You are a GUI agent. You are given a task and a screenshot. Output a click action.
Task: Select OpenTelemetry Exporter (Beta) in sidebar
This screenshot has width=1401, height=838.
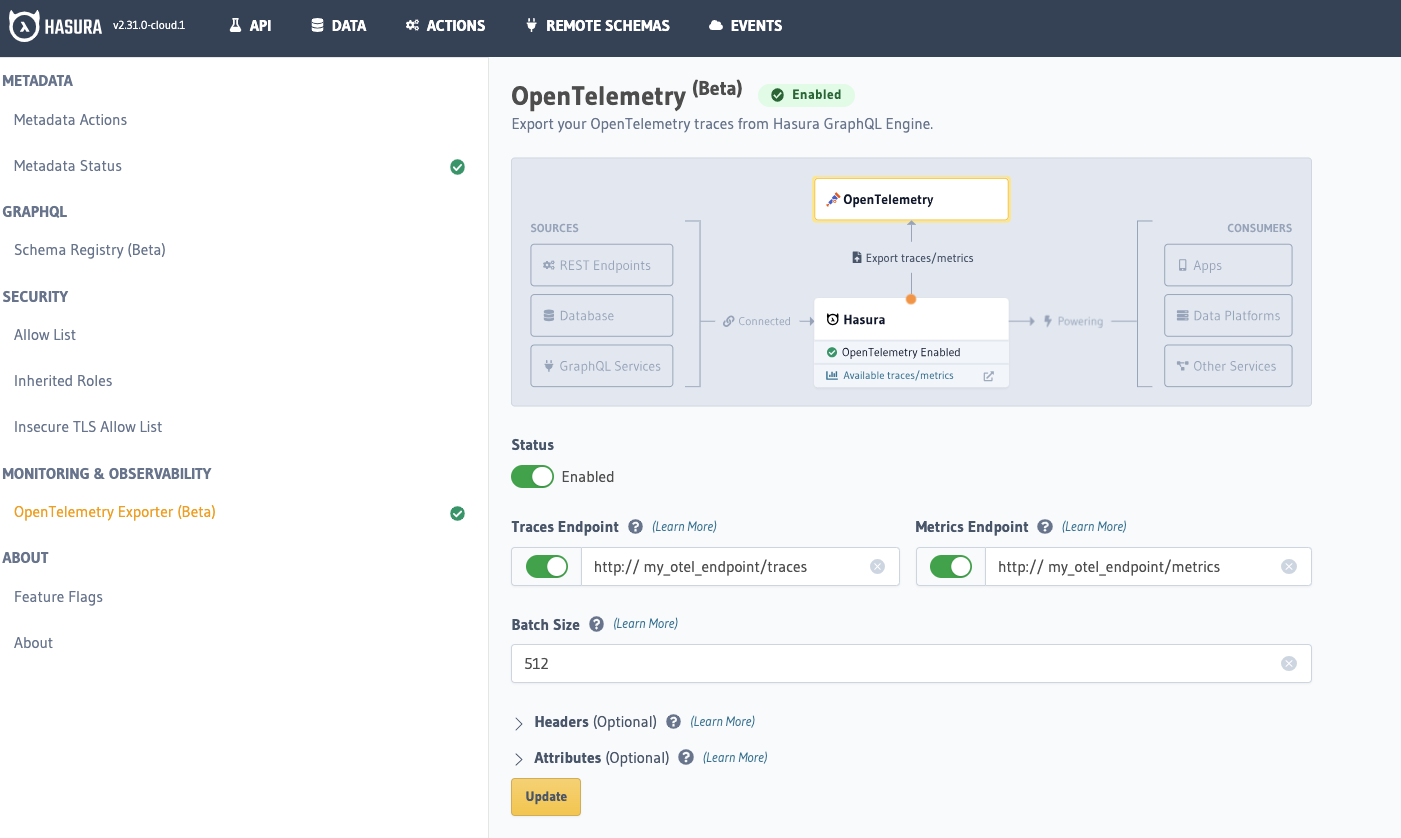tap(115, 512)
